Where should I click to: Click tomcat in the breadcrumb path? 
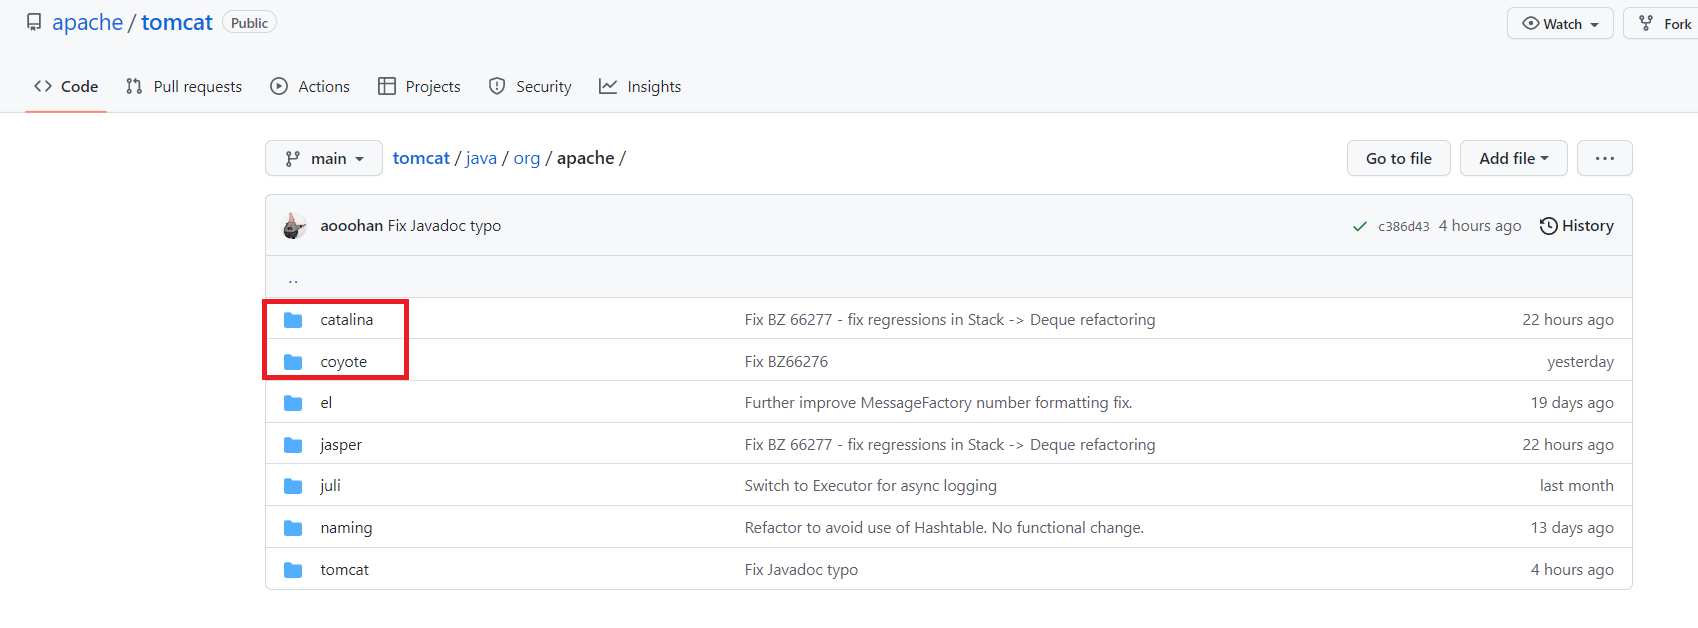421,158
